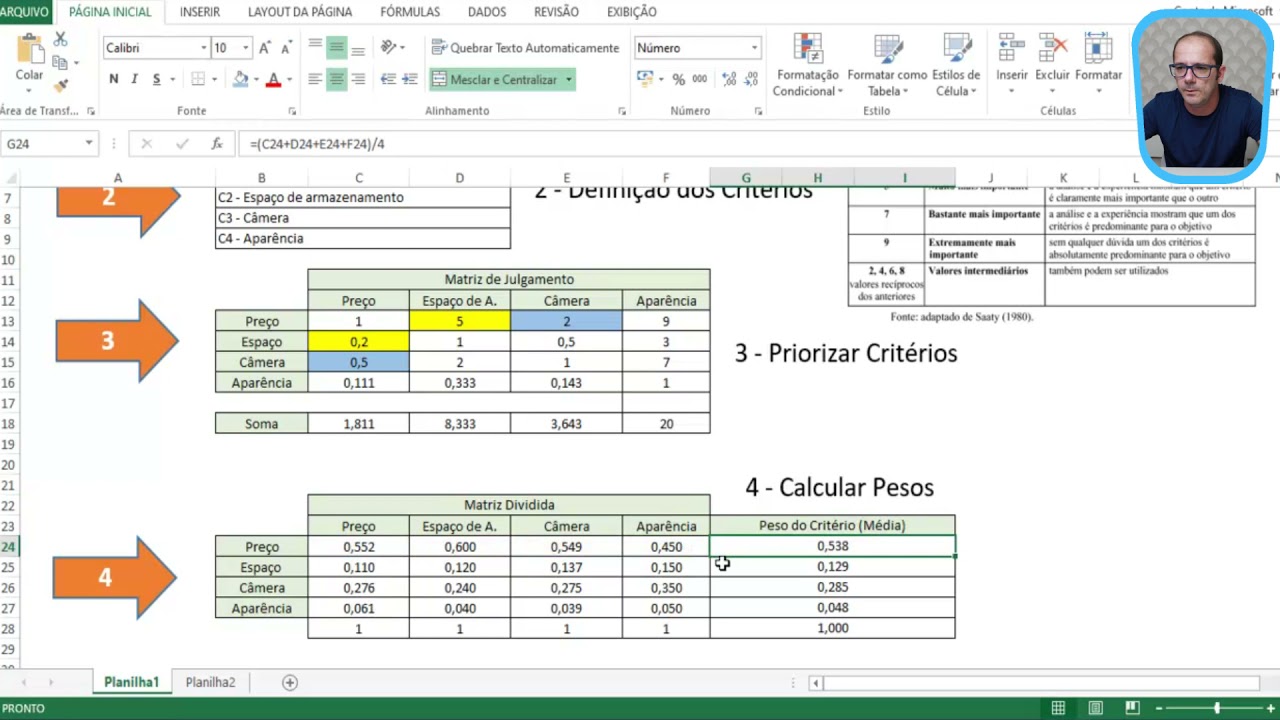Open Fonte group dialog launcher
1280x720 pixels.
[292, 111]
